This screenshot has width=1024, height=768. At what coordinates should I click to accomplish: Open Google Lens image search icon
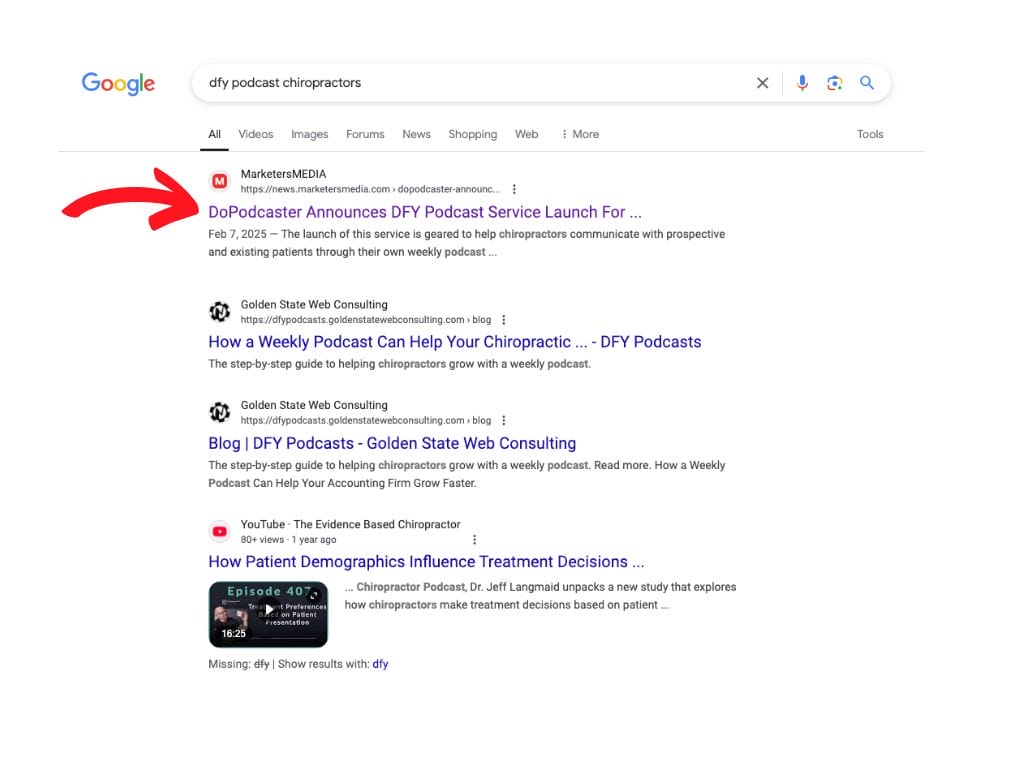point(834,83)
